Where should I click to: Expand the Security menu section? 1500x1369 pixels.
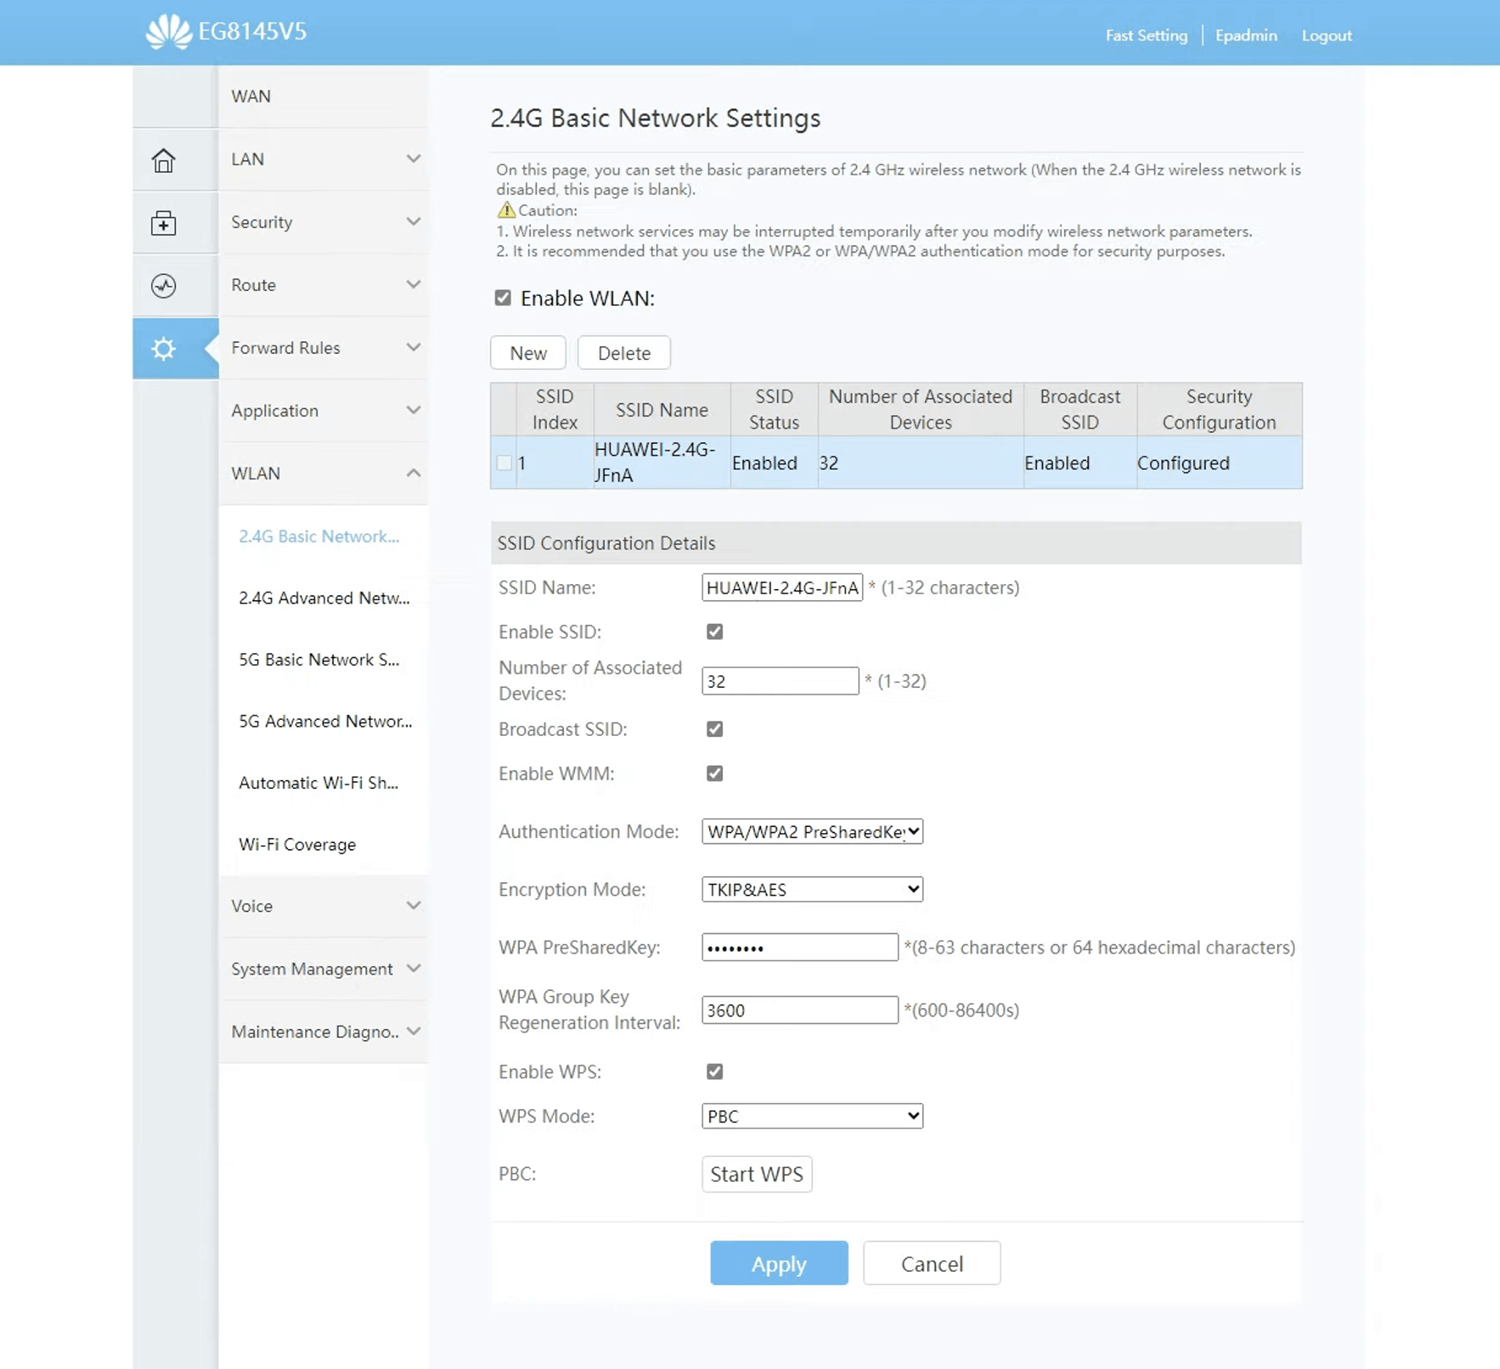[x=323, y=222]
